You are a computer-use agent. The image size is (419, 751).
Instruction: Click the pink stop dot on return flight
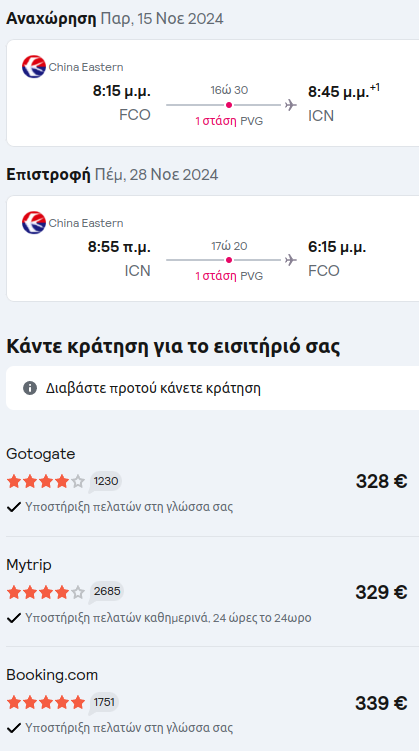(x=229, y=260)
